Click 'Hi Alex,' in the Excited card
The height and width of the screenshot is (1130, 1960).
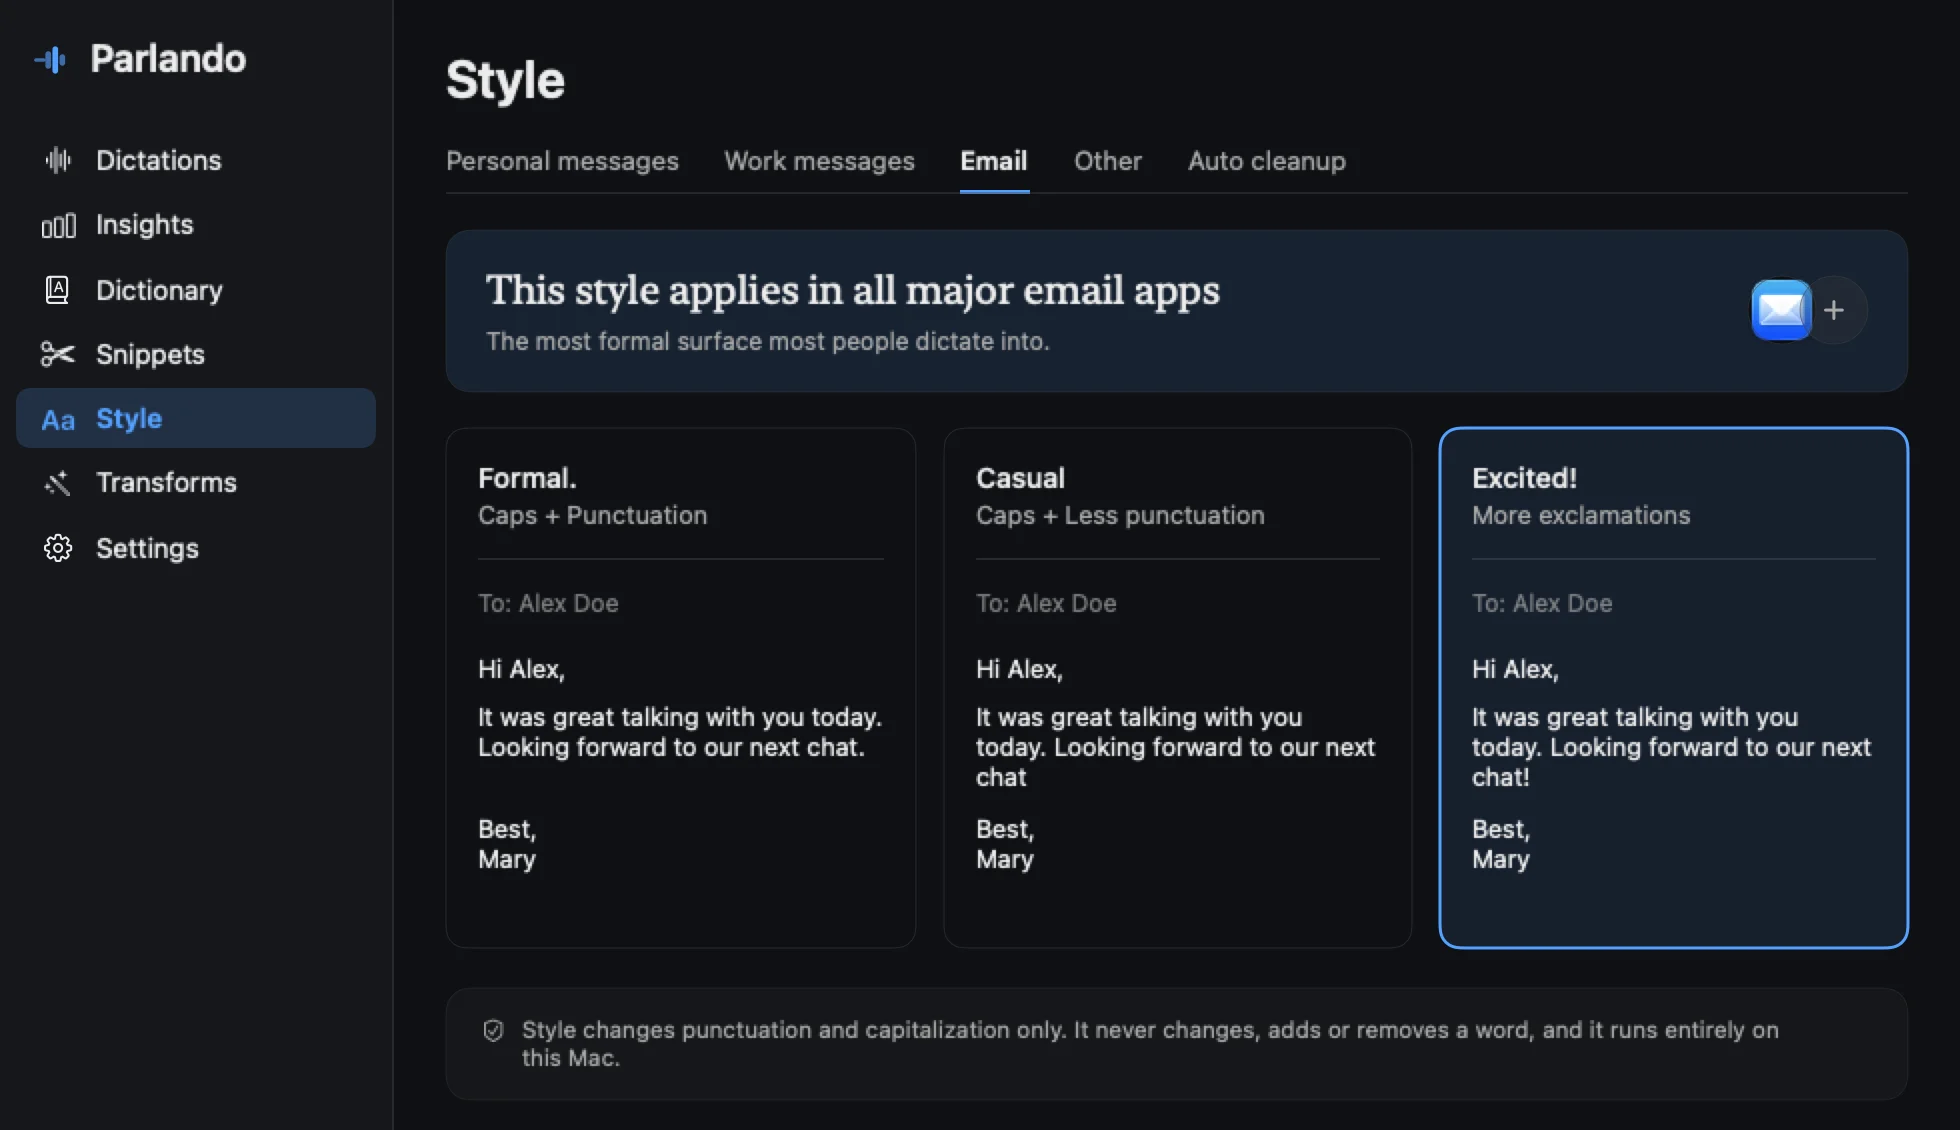1515,669
